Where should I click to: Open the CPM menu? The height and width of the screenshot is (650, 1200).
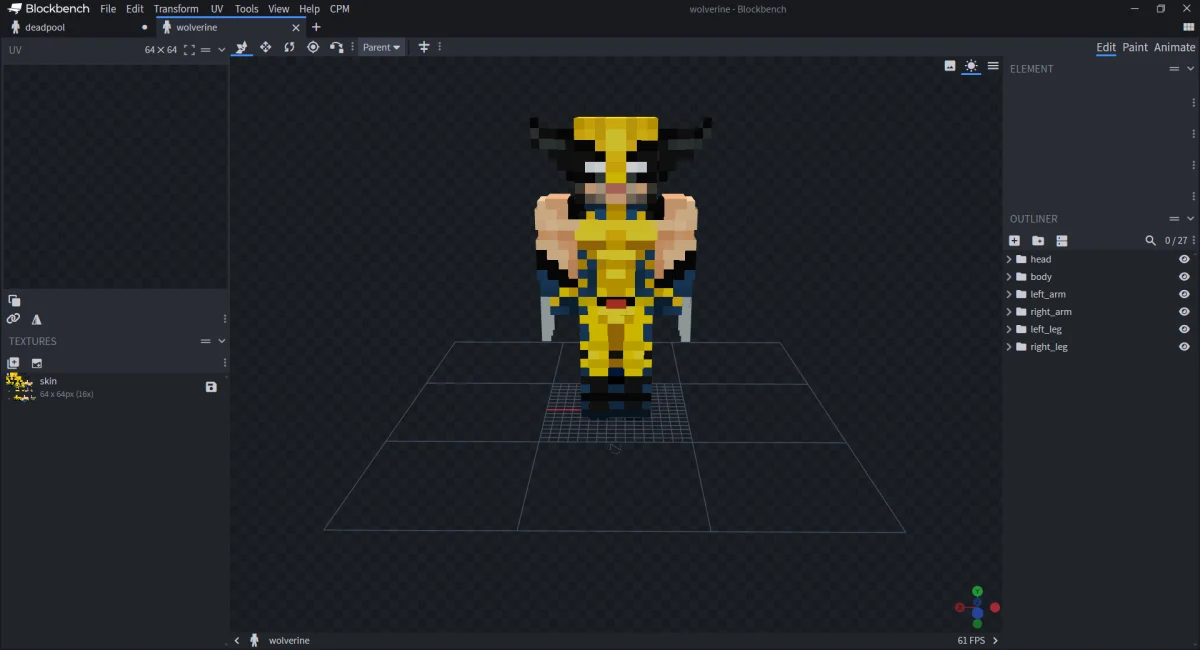click(x=340, y=8)
